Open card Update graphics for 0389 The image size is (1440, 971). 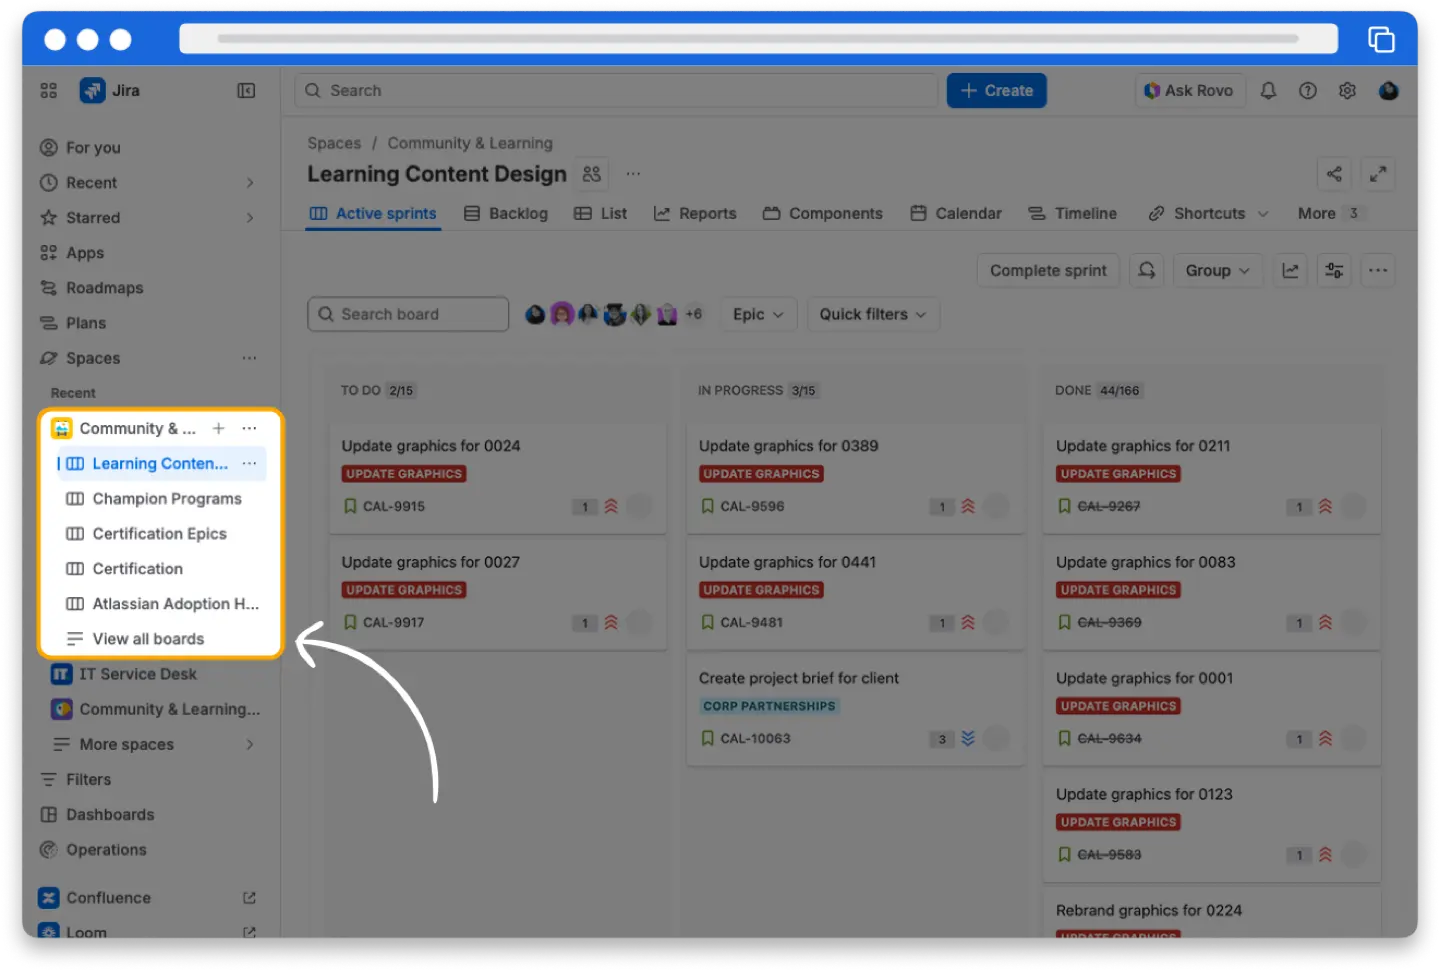point(788,446)
